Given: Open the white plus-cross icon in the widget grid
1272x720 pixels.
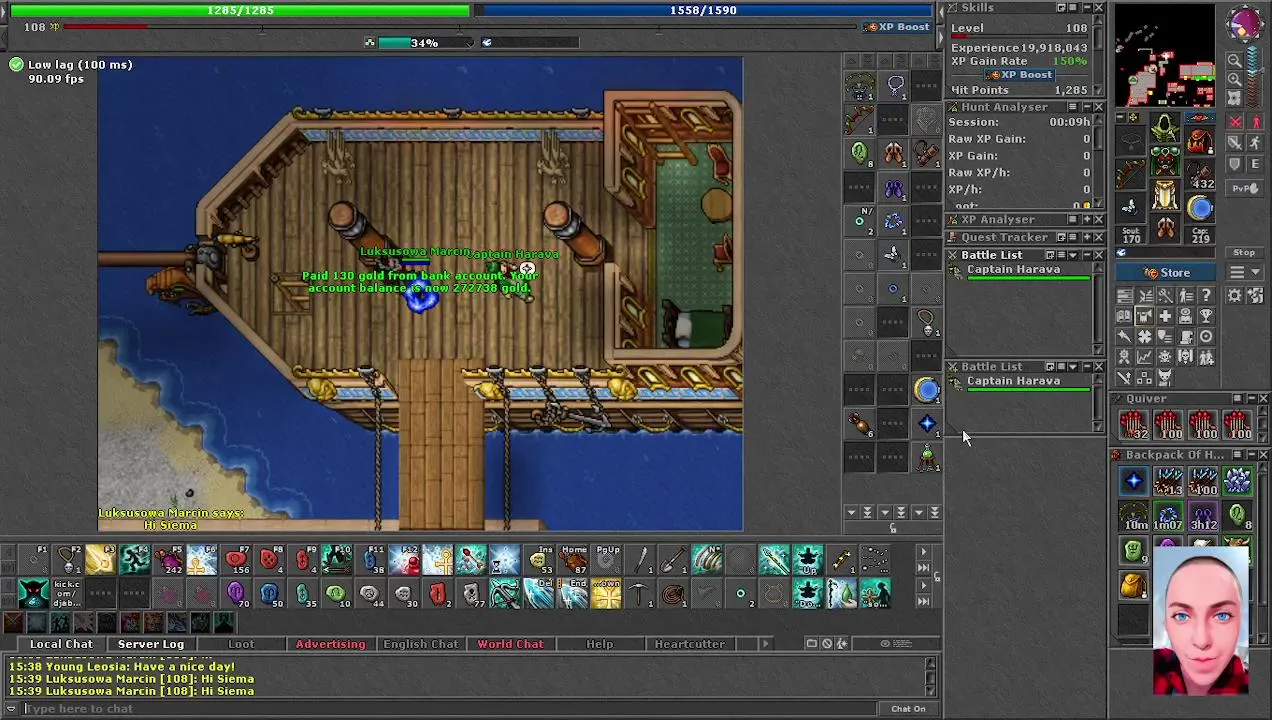Looking at the screenshot, I should pyautogui.click(x=1165, y=316).
